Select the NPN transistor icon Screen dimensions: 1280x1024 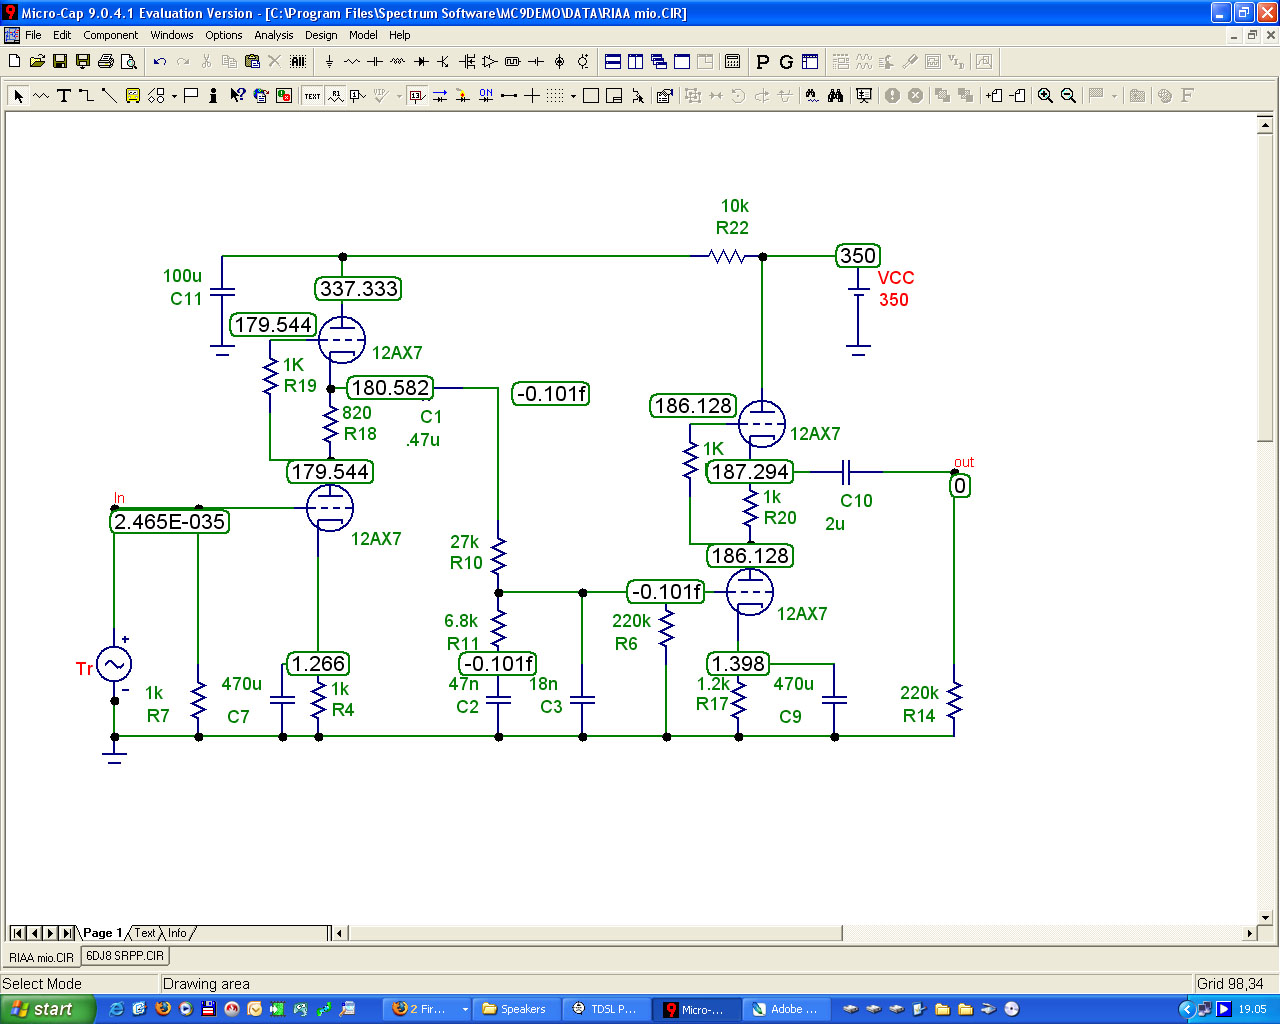click(443, 62)
